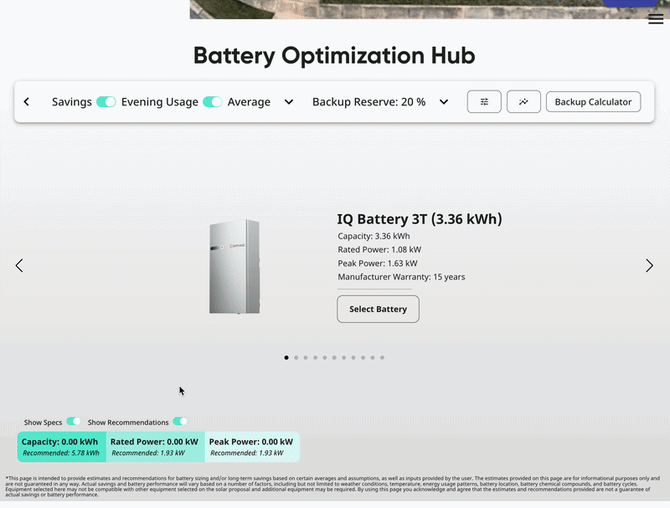Select the last carousel dot

[x=382, y=358]
